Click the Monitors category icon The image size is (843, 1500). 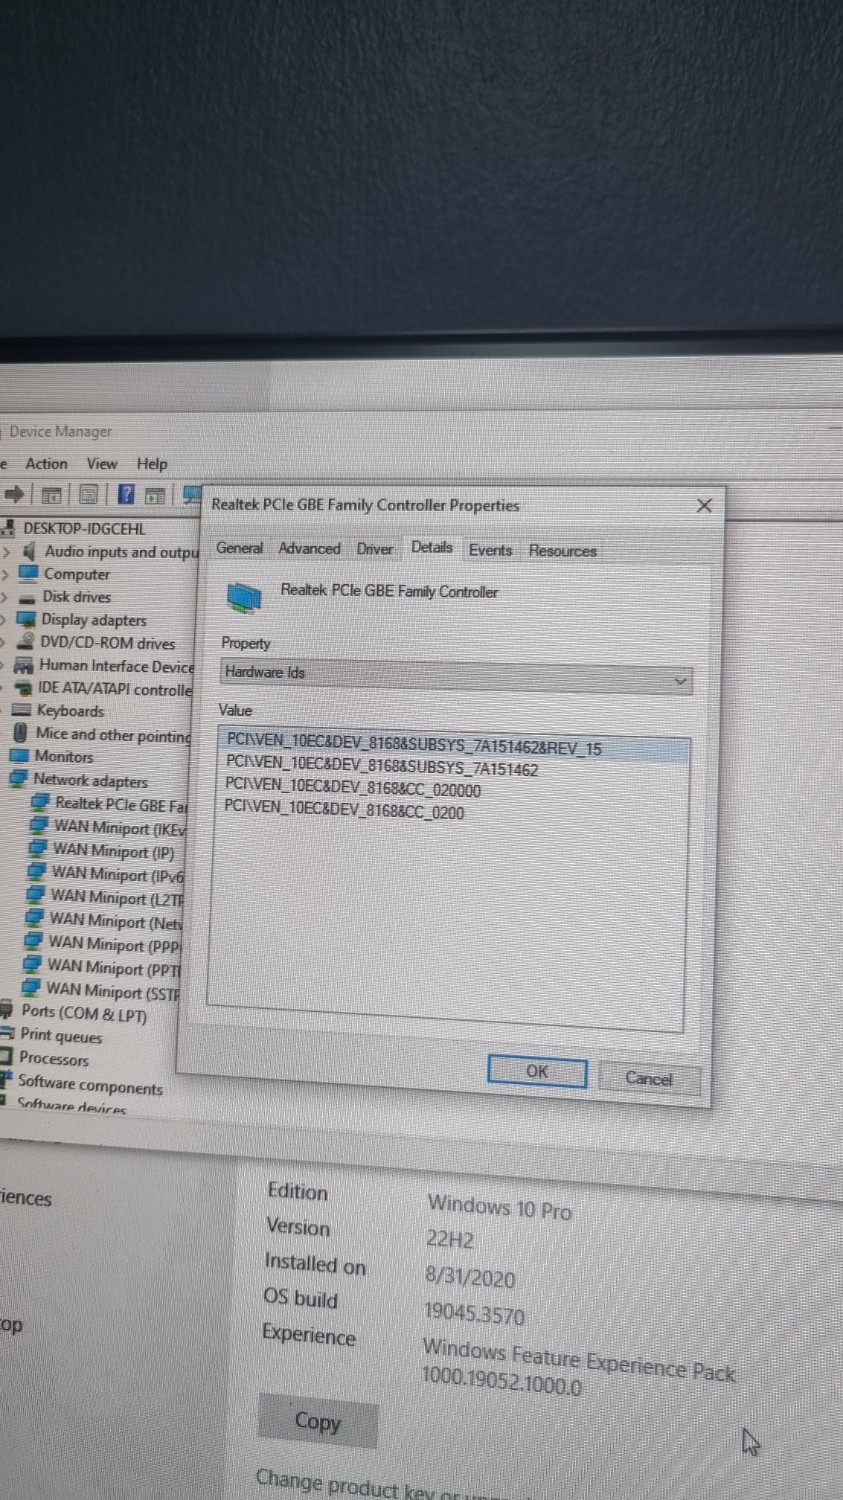click(x=19, y=756)
